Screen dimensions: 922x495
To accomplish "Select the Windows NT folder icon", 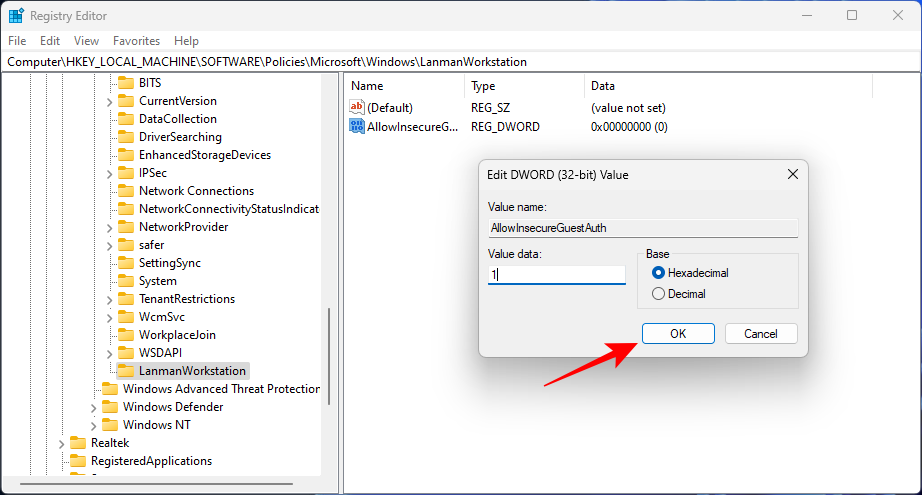I will [110, 425].
